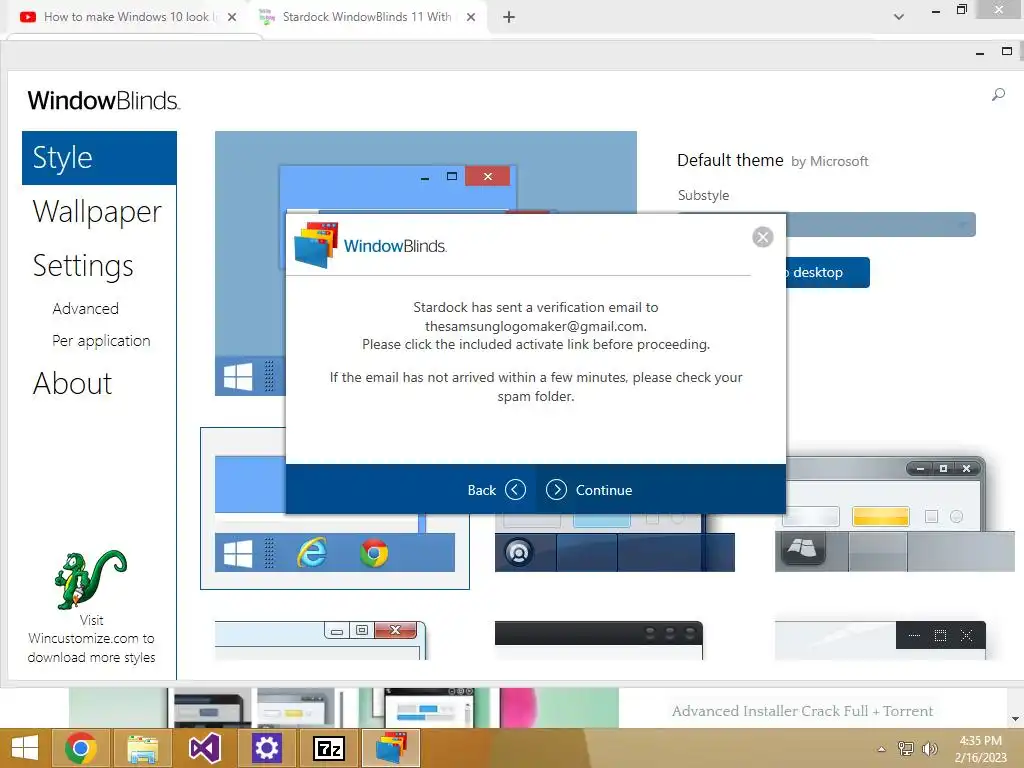This screenshot has width=1024, height=768.
Task: Select Advanced settings sub-item
Action: 86,309
